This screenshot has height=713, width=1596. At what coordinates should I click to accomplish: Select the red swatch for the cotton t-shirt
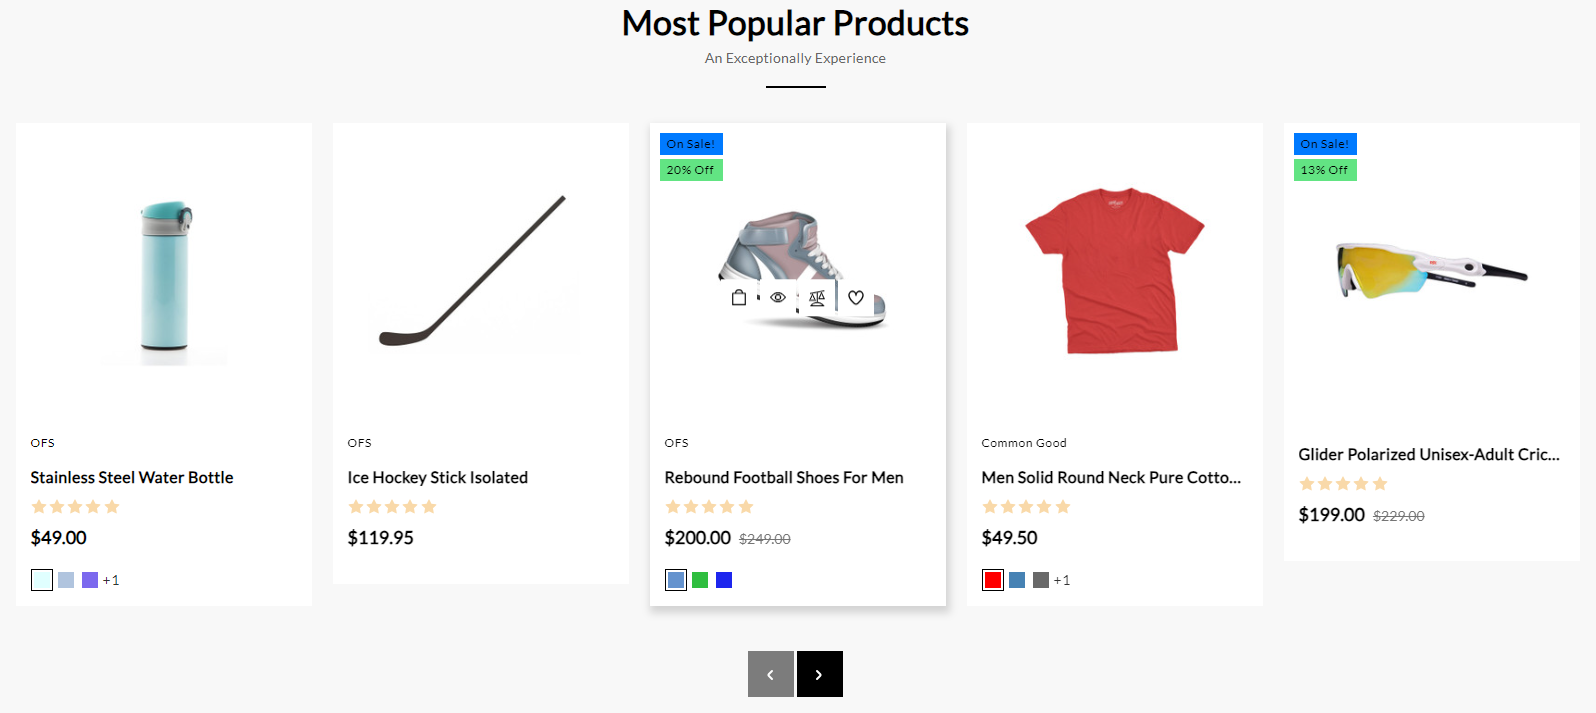(993, 580)
